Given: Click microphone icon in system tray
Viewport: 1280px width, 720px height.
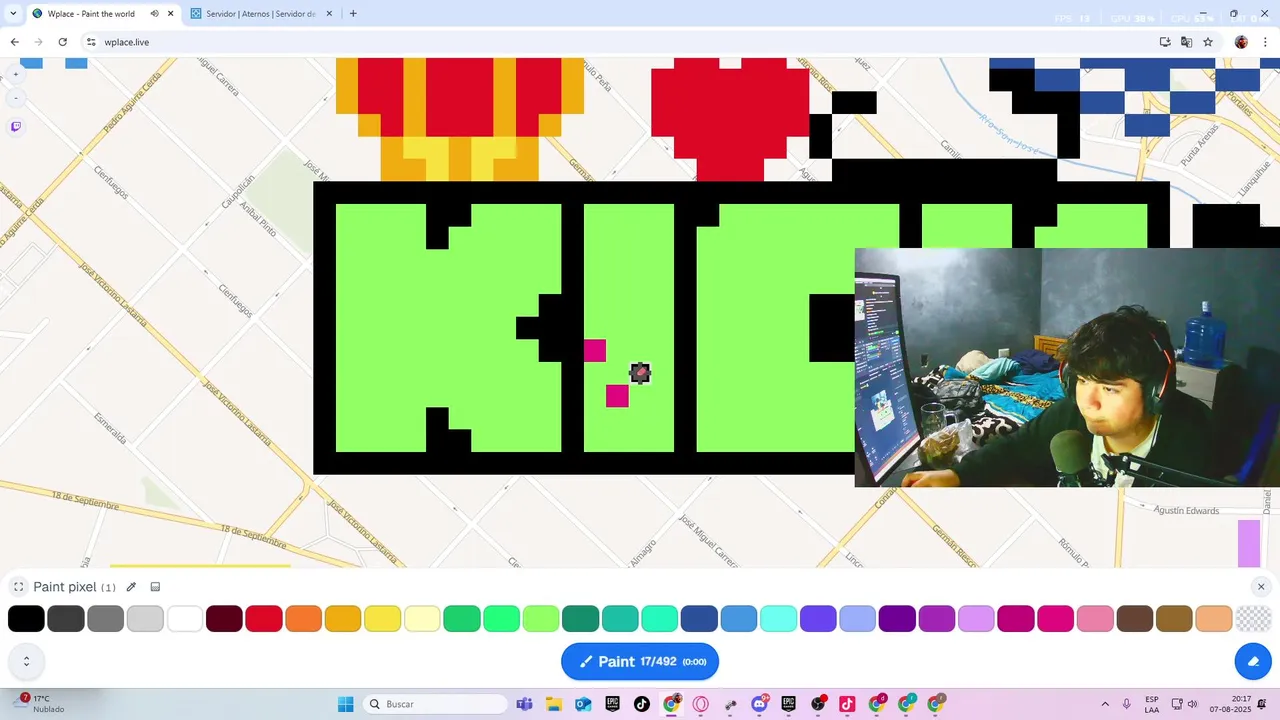Looking at the screenshot, I should point(1127,704).
